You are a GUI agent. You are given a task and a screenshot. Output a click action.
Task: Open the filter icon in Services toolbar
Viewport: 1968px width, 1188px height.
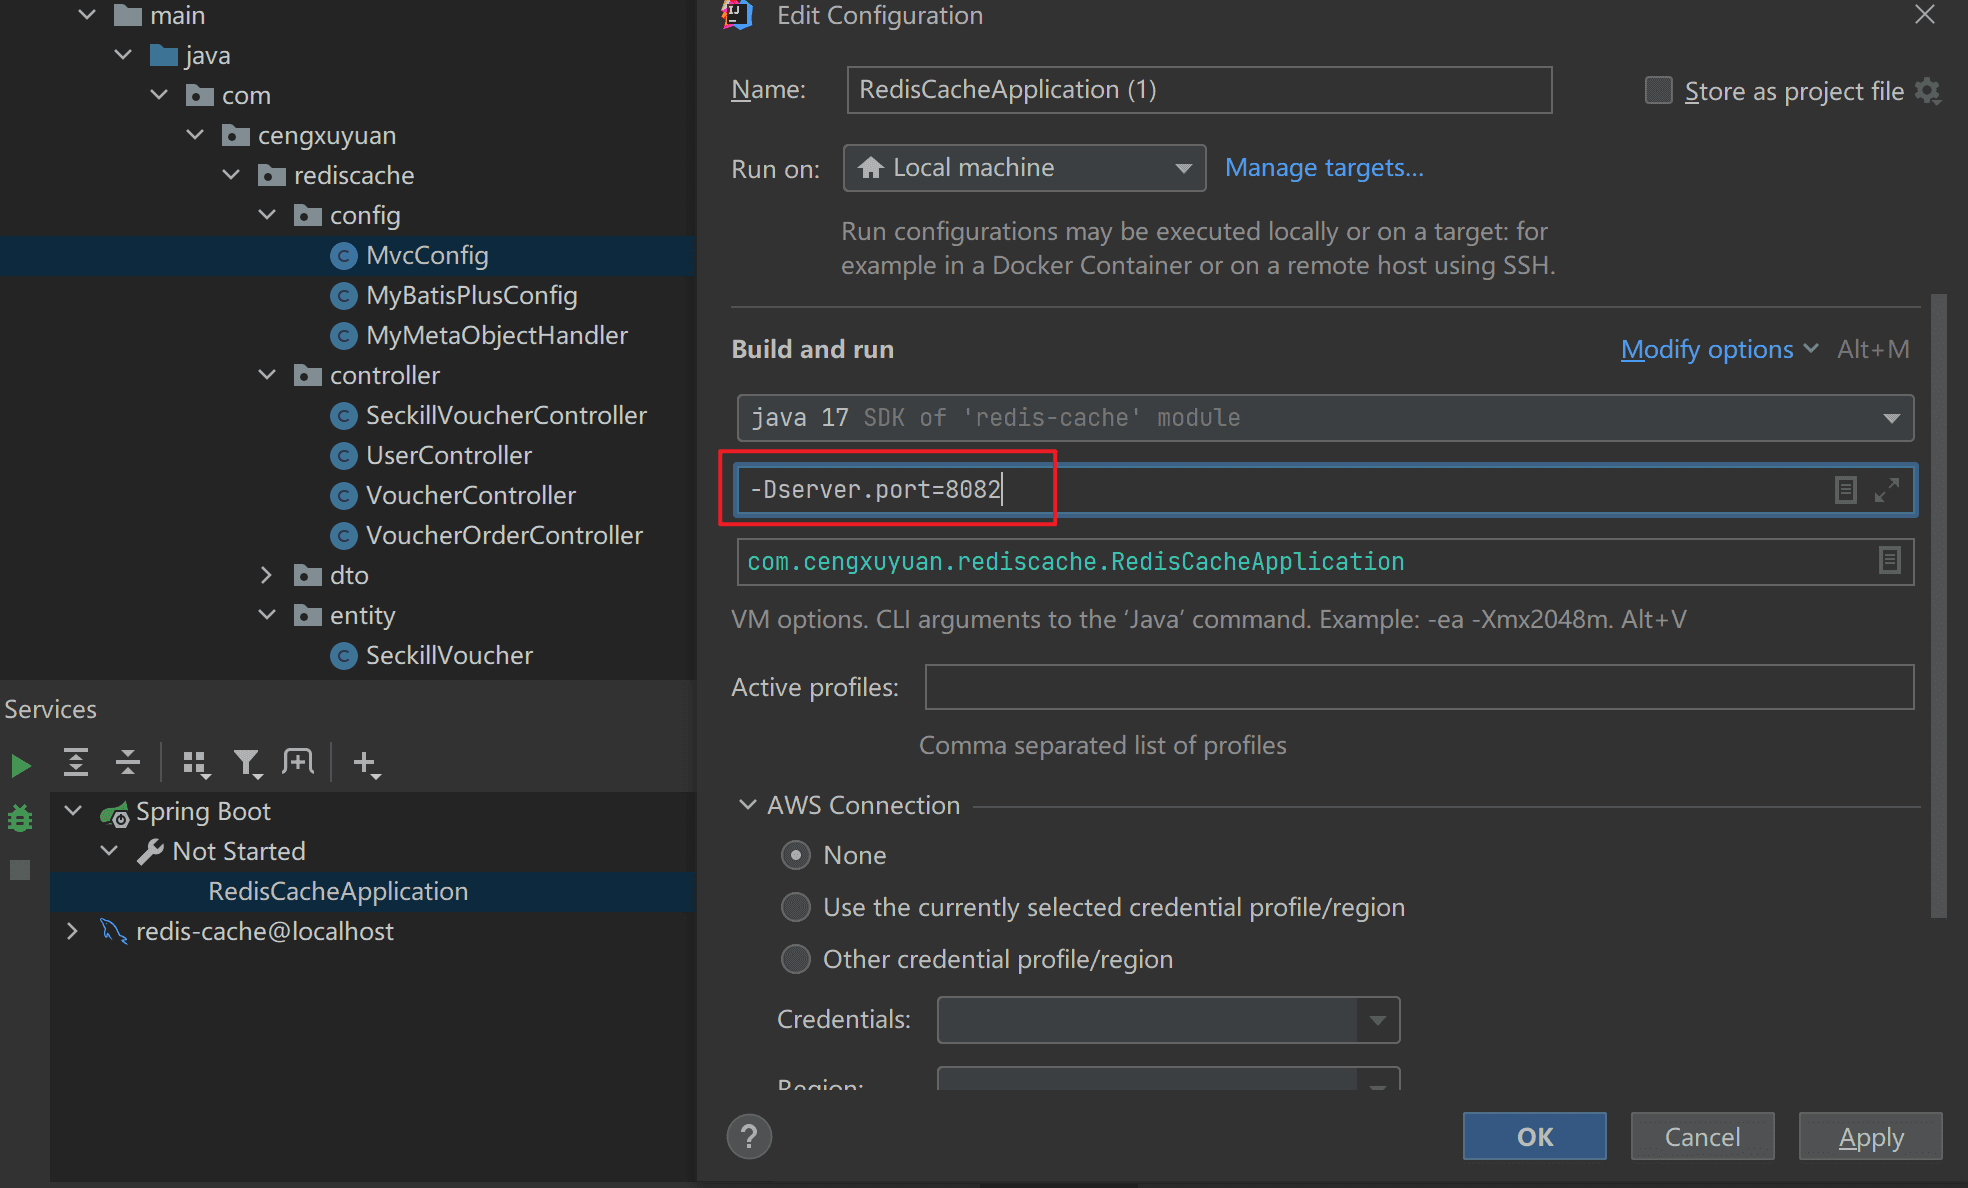point(247,764)
